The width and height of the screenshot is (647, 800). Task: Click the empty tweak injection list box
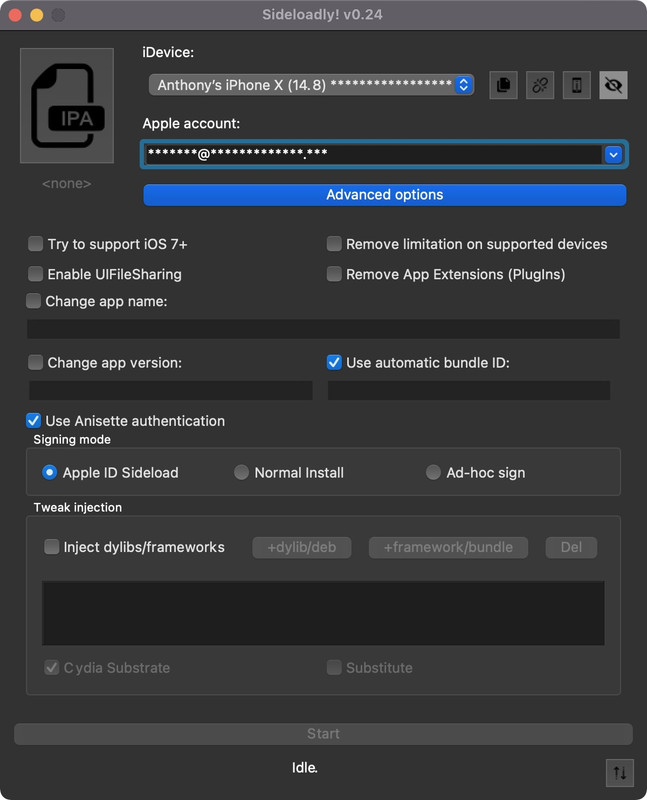pos(323,613)
